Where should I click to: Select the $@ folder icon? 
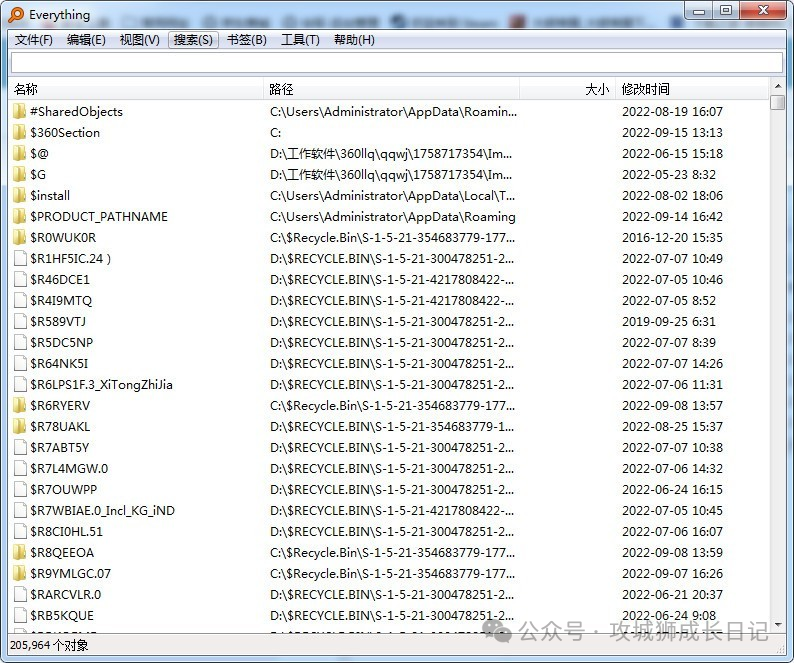click(19, 153)
